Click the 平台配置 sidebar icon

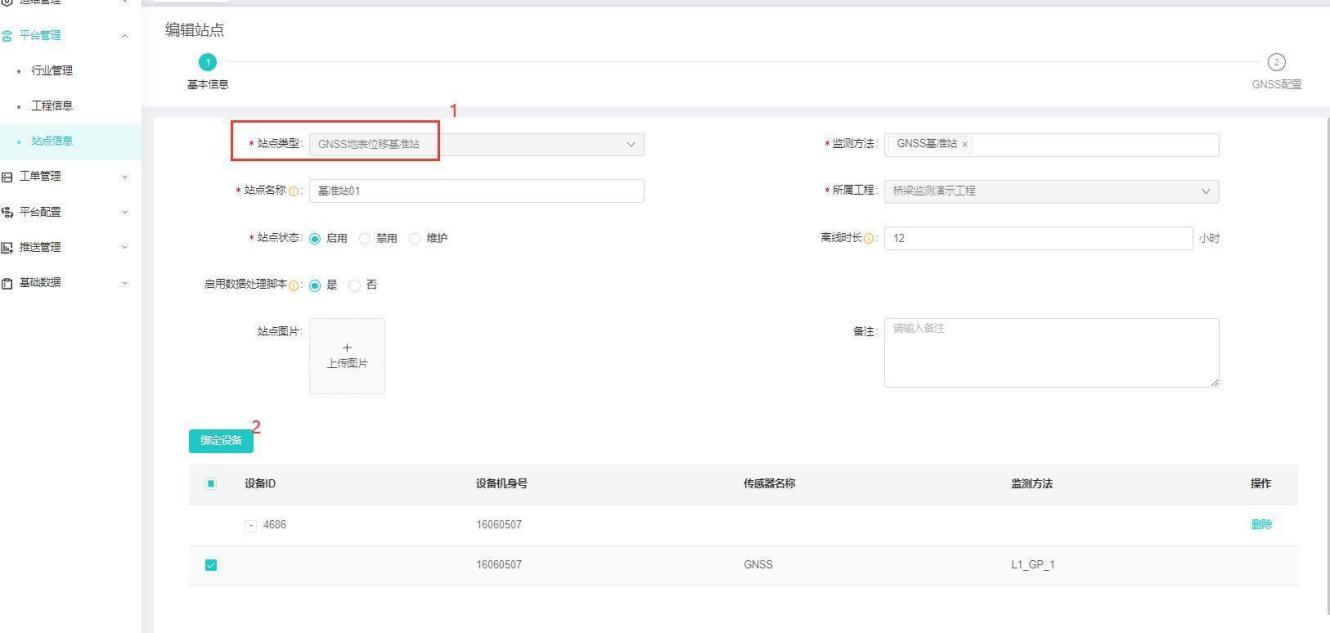pyautogui.click(x=8, y=212)
